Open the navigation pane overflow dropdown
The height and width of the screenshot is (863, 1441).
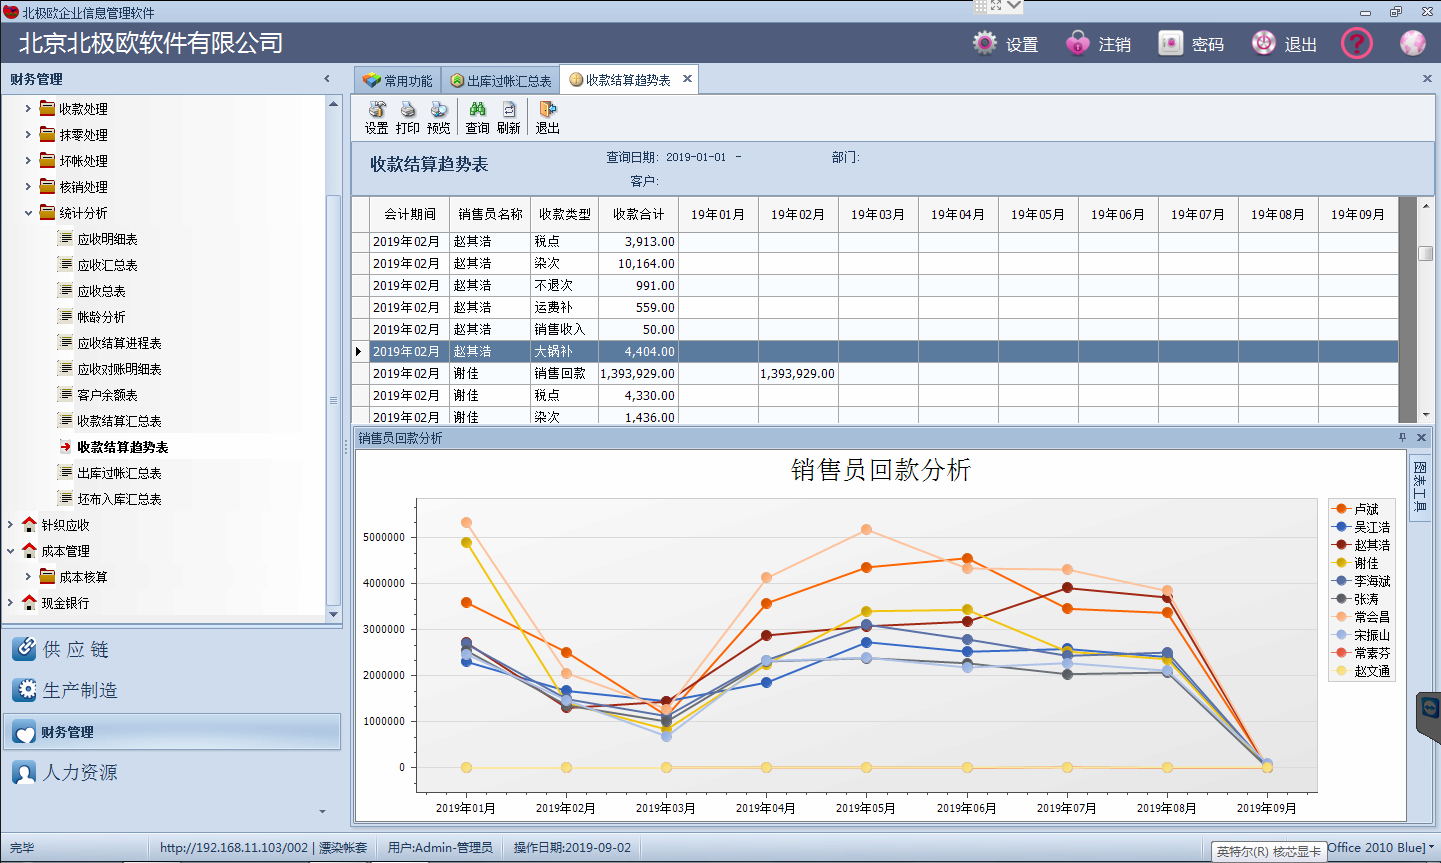(x=322, y=811)
